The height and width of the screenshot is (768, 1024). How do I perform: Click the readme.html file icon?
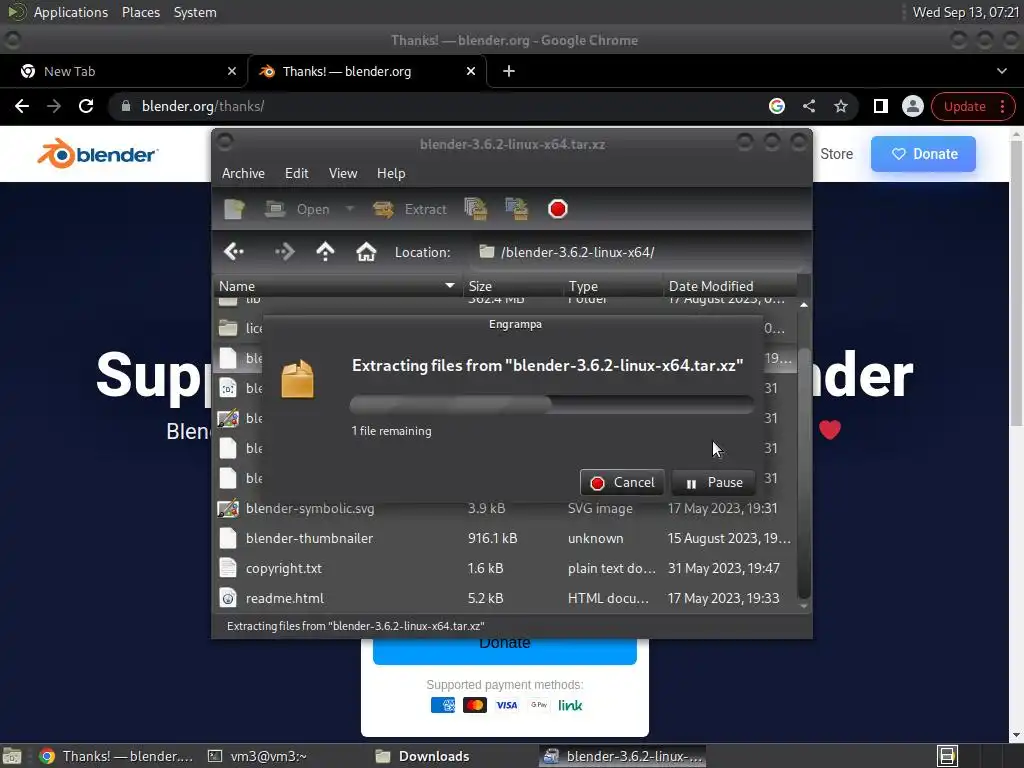click(228, 598)
